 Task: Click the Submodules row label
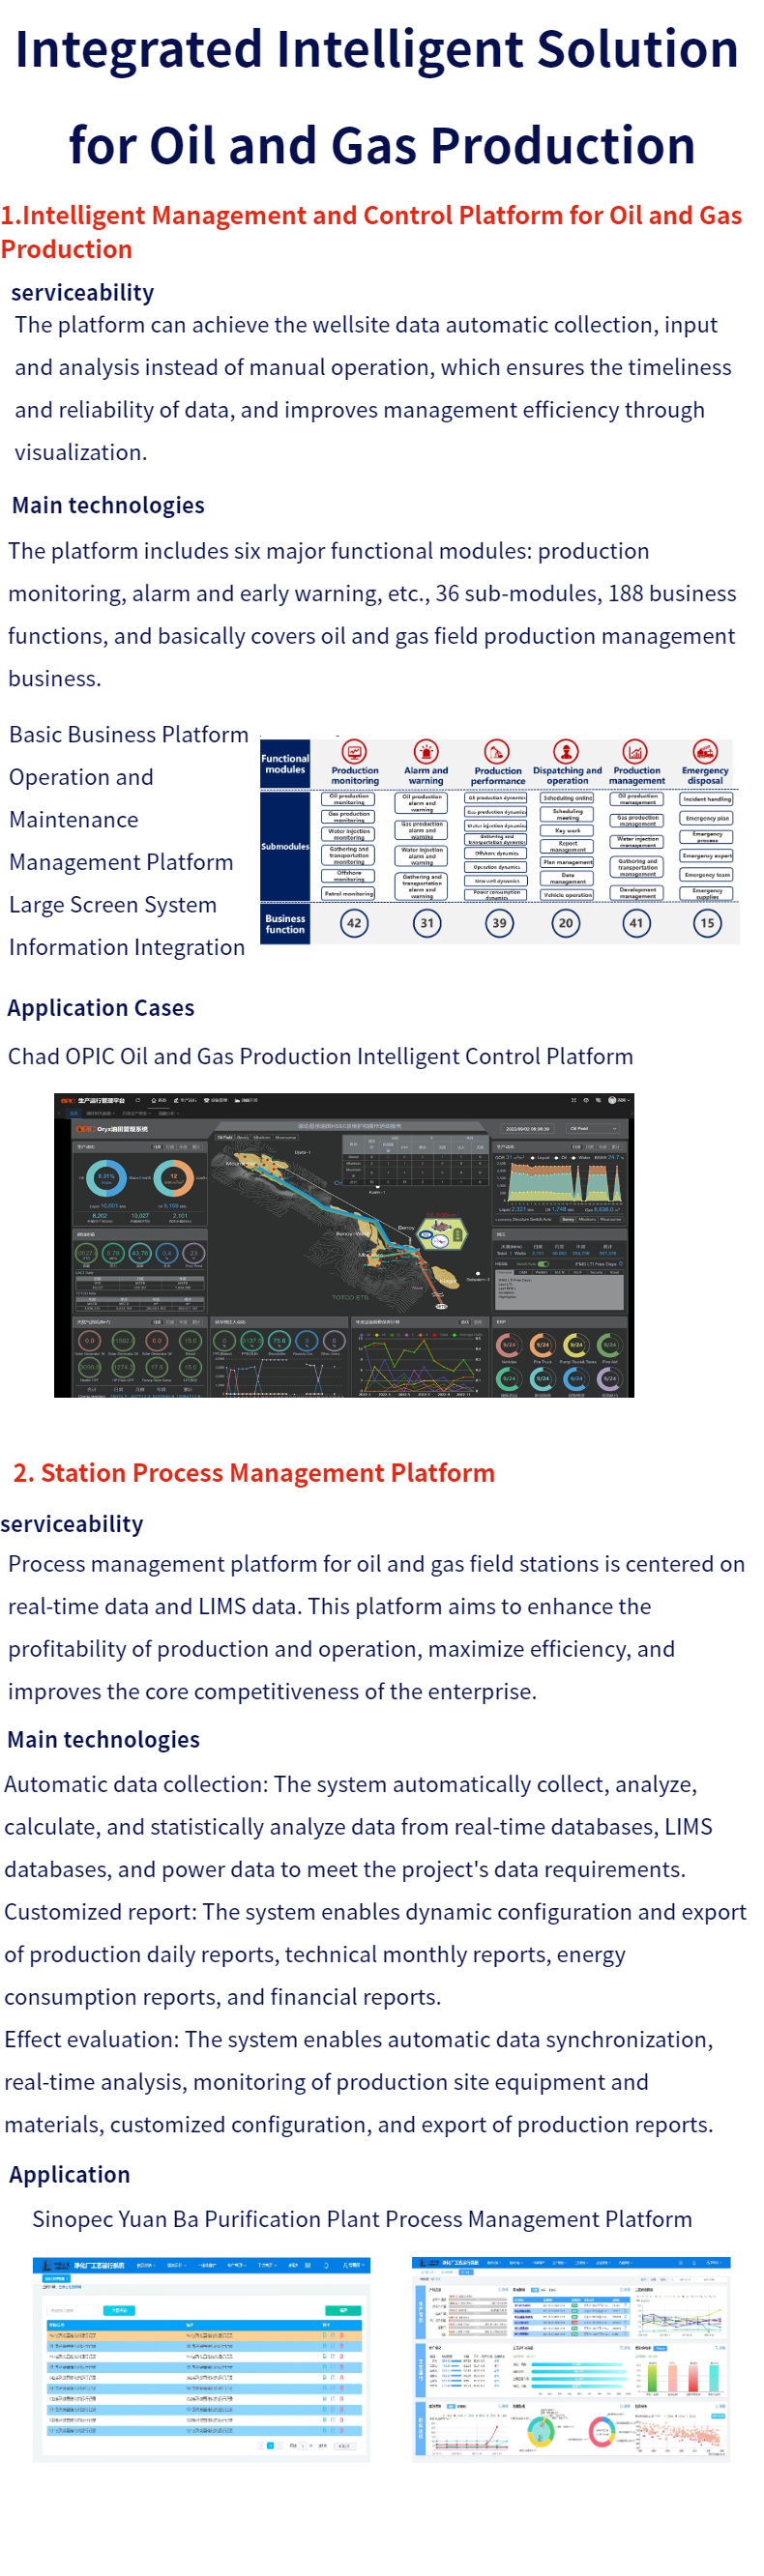click(x=285, y=846)
